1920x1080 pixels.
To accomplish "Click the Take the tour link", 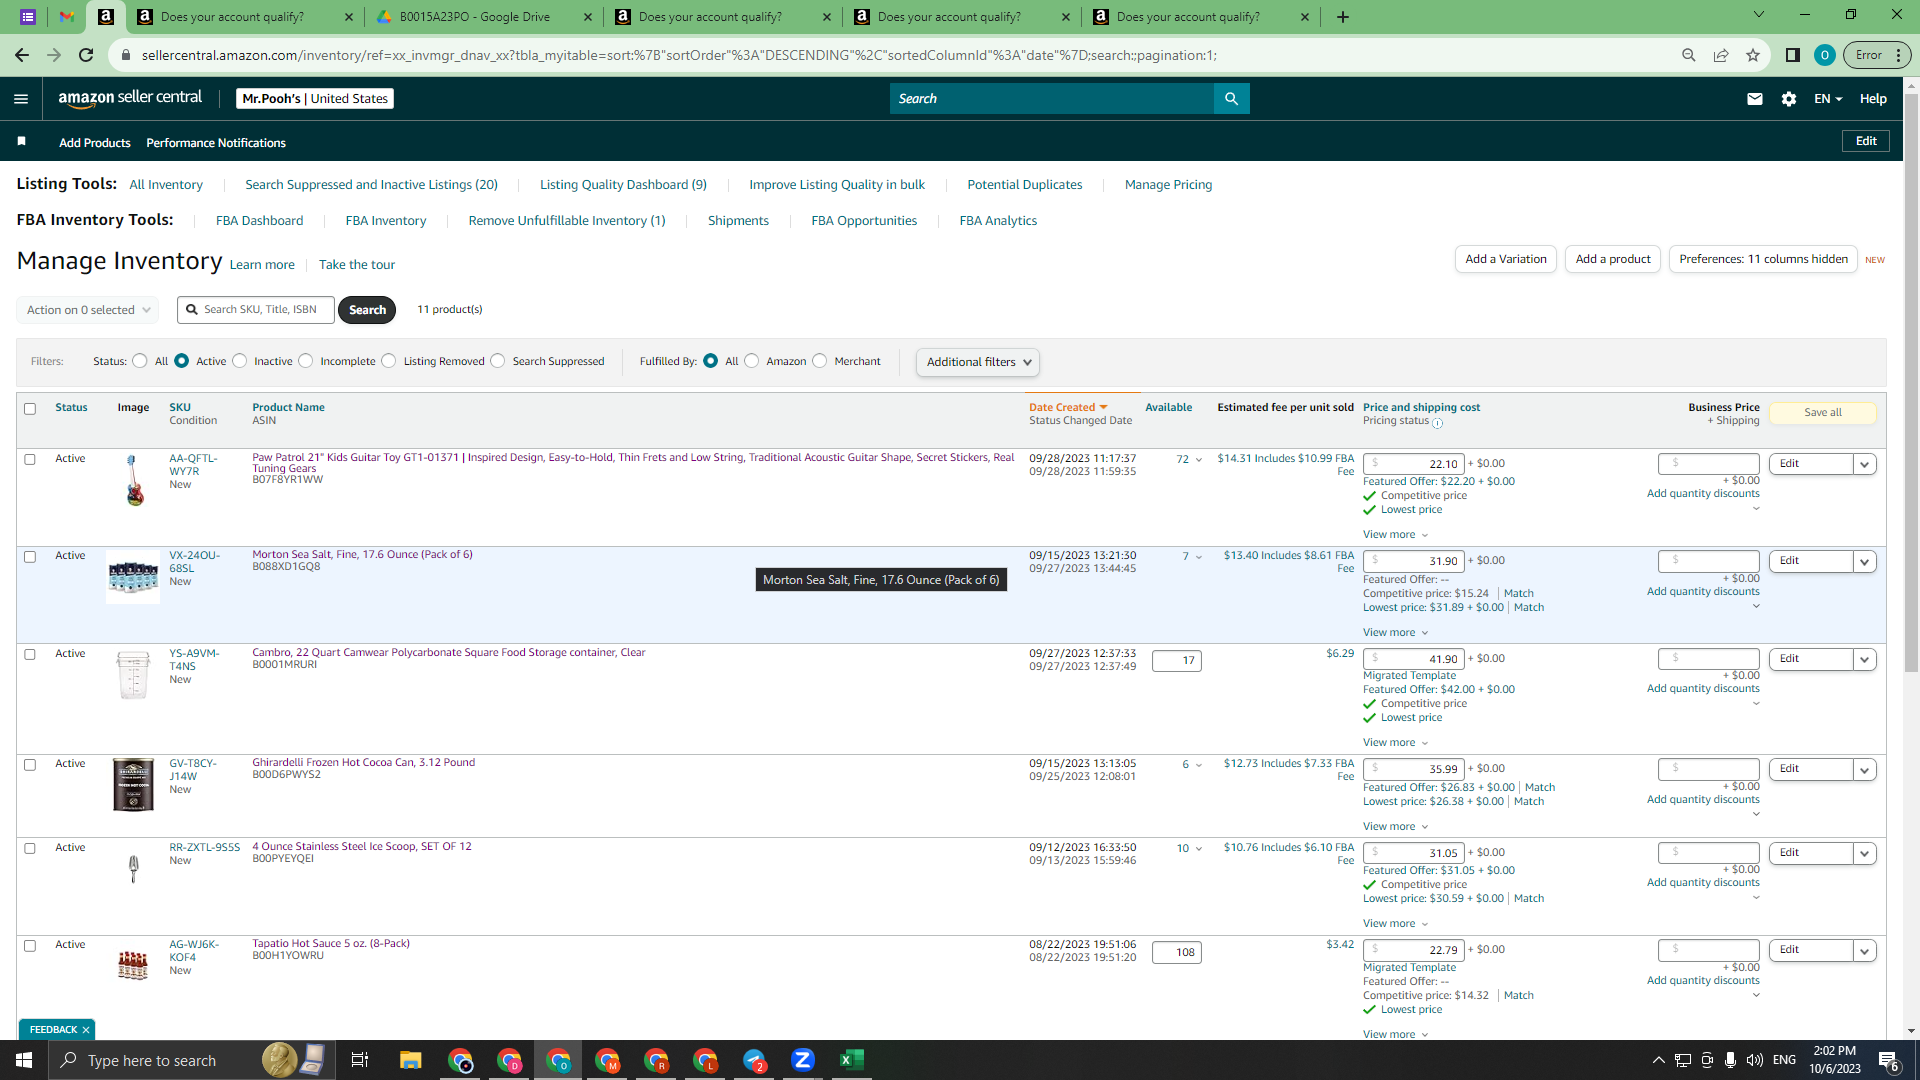I will pyautogui.click(x=357, y=265).
